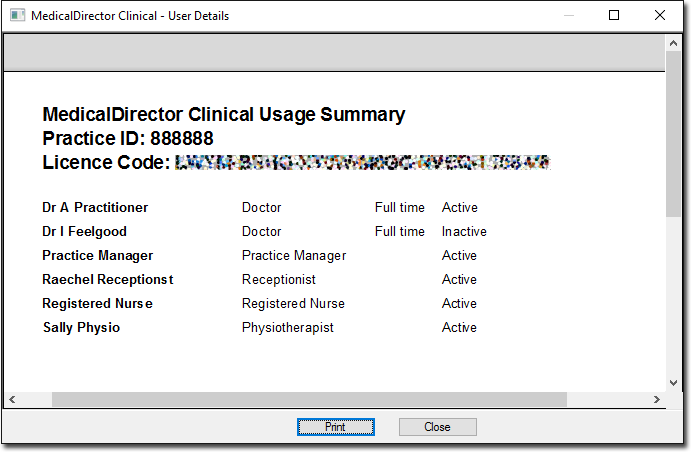Screen dimensions: 691x452
Task: Click the Practice ID 888888 heading
Action: click(x=128, y=138)
